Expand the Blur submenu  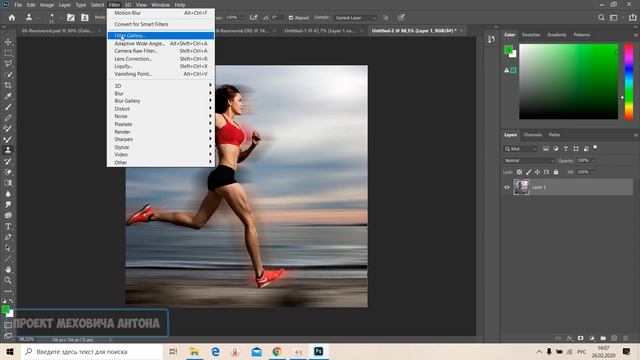click(x=161, y=93)
